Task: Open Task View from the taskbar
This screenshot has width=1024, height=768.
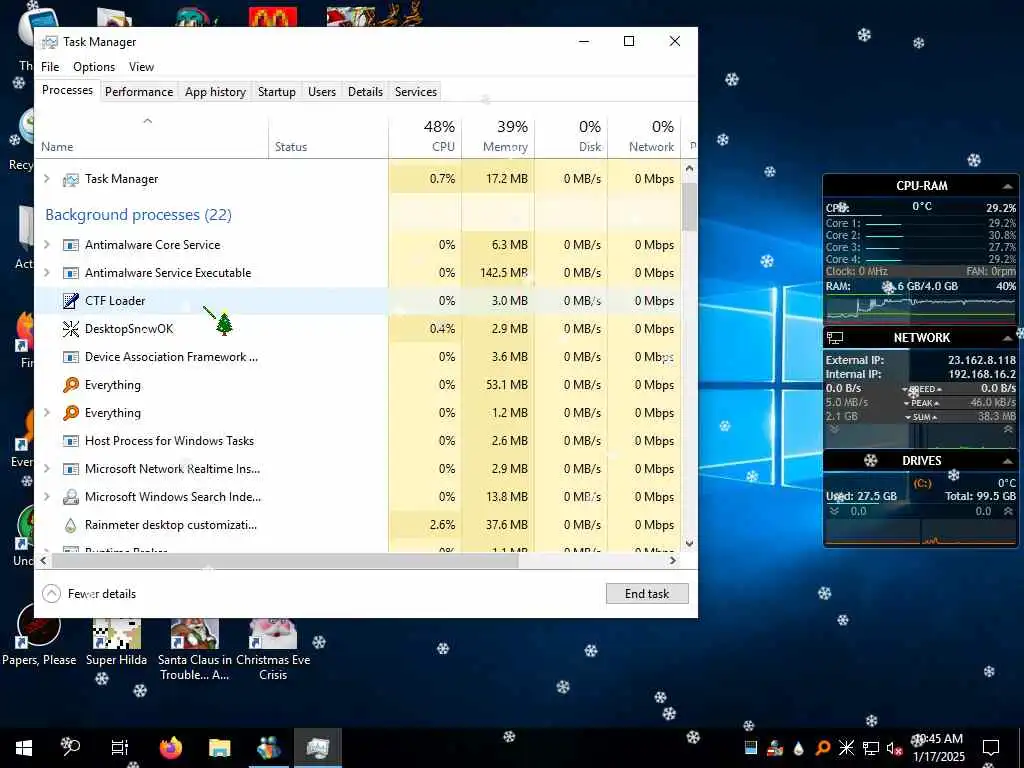Action: [x=120, y=748]
